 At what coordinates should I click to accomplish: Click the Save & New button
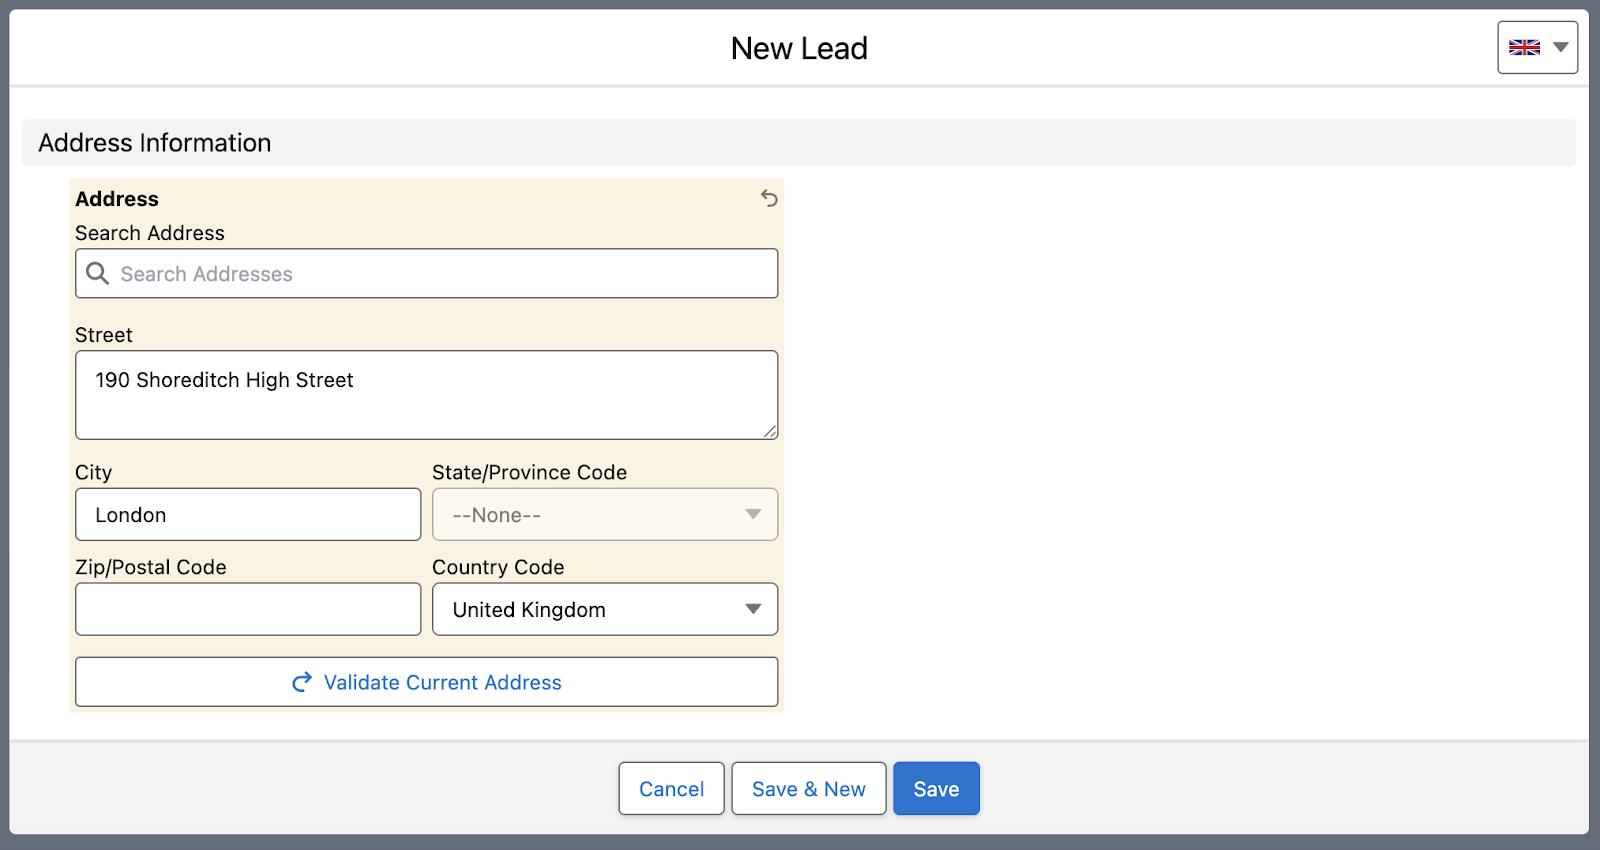point(808,789)
